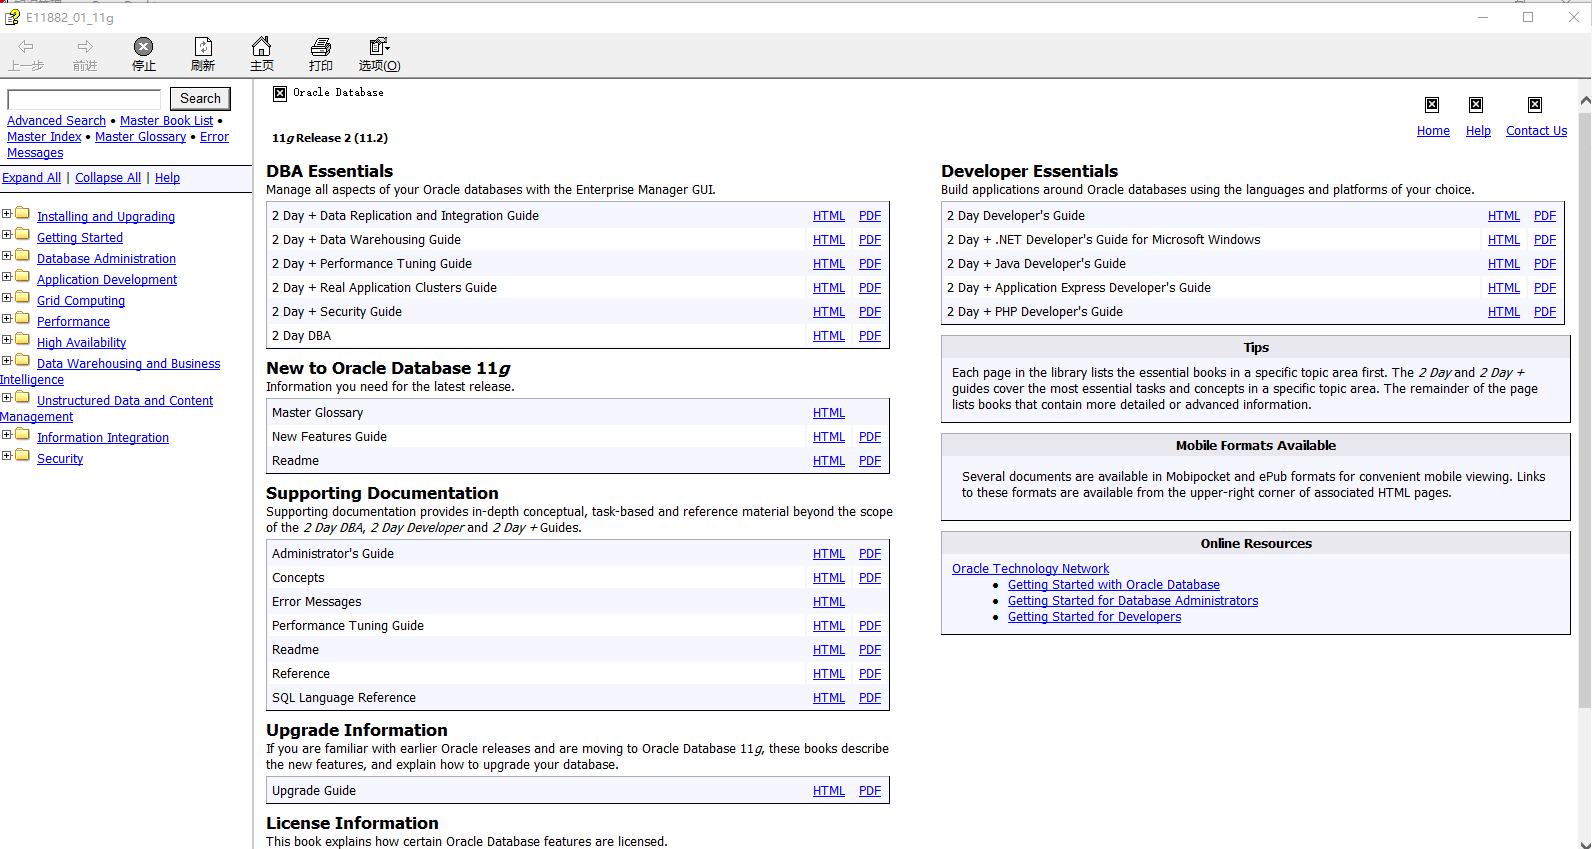Click the broken image icon above Contact Us
This screenshot has height=849, width=1592.
point(1535,105)
